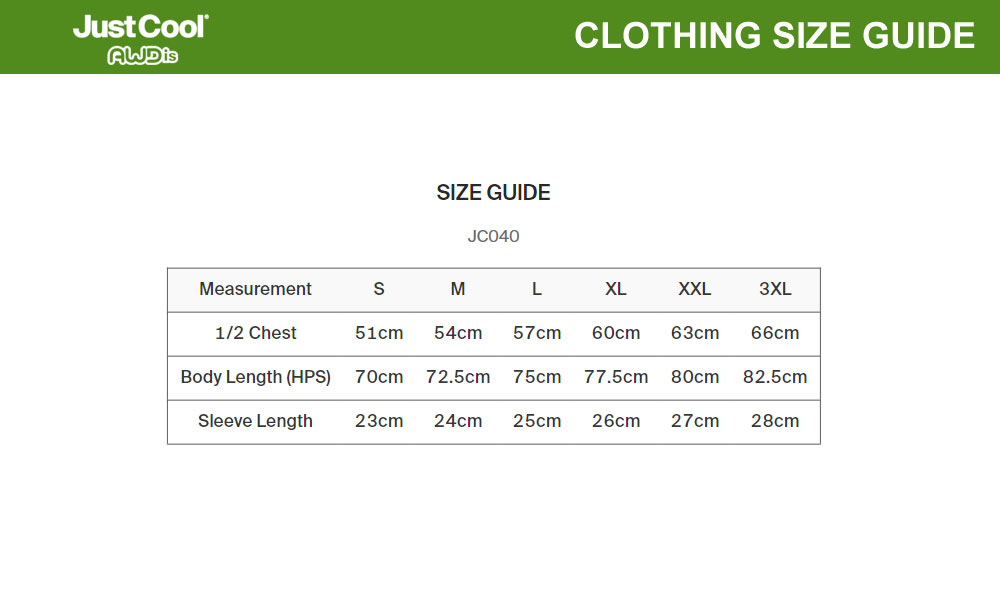Click the Sleeve Length row label

pos(255,421)
